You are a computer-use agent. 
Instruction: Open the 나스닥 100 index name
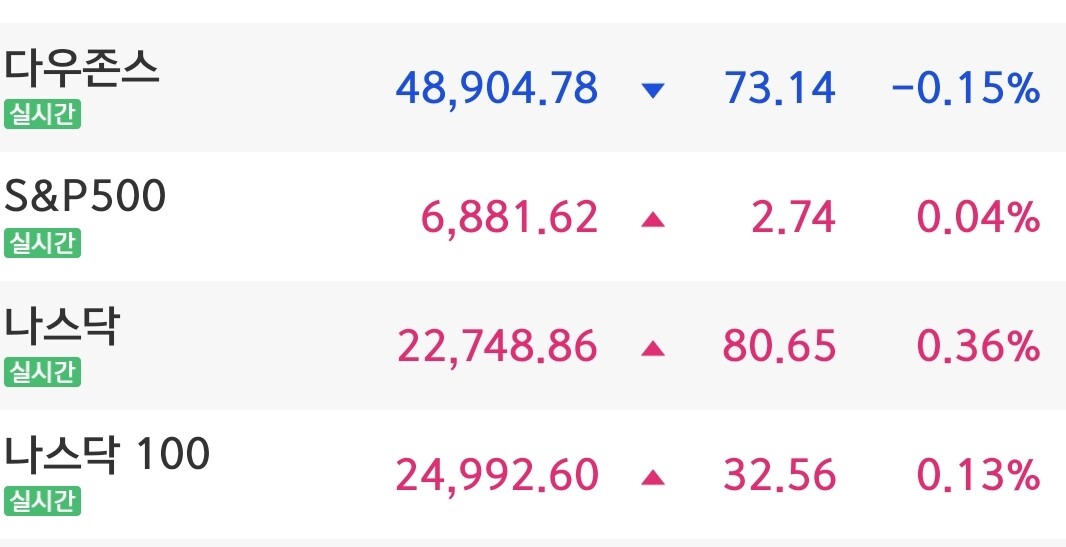click(108, 454)
